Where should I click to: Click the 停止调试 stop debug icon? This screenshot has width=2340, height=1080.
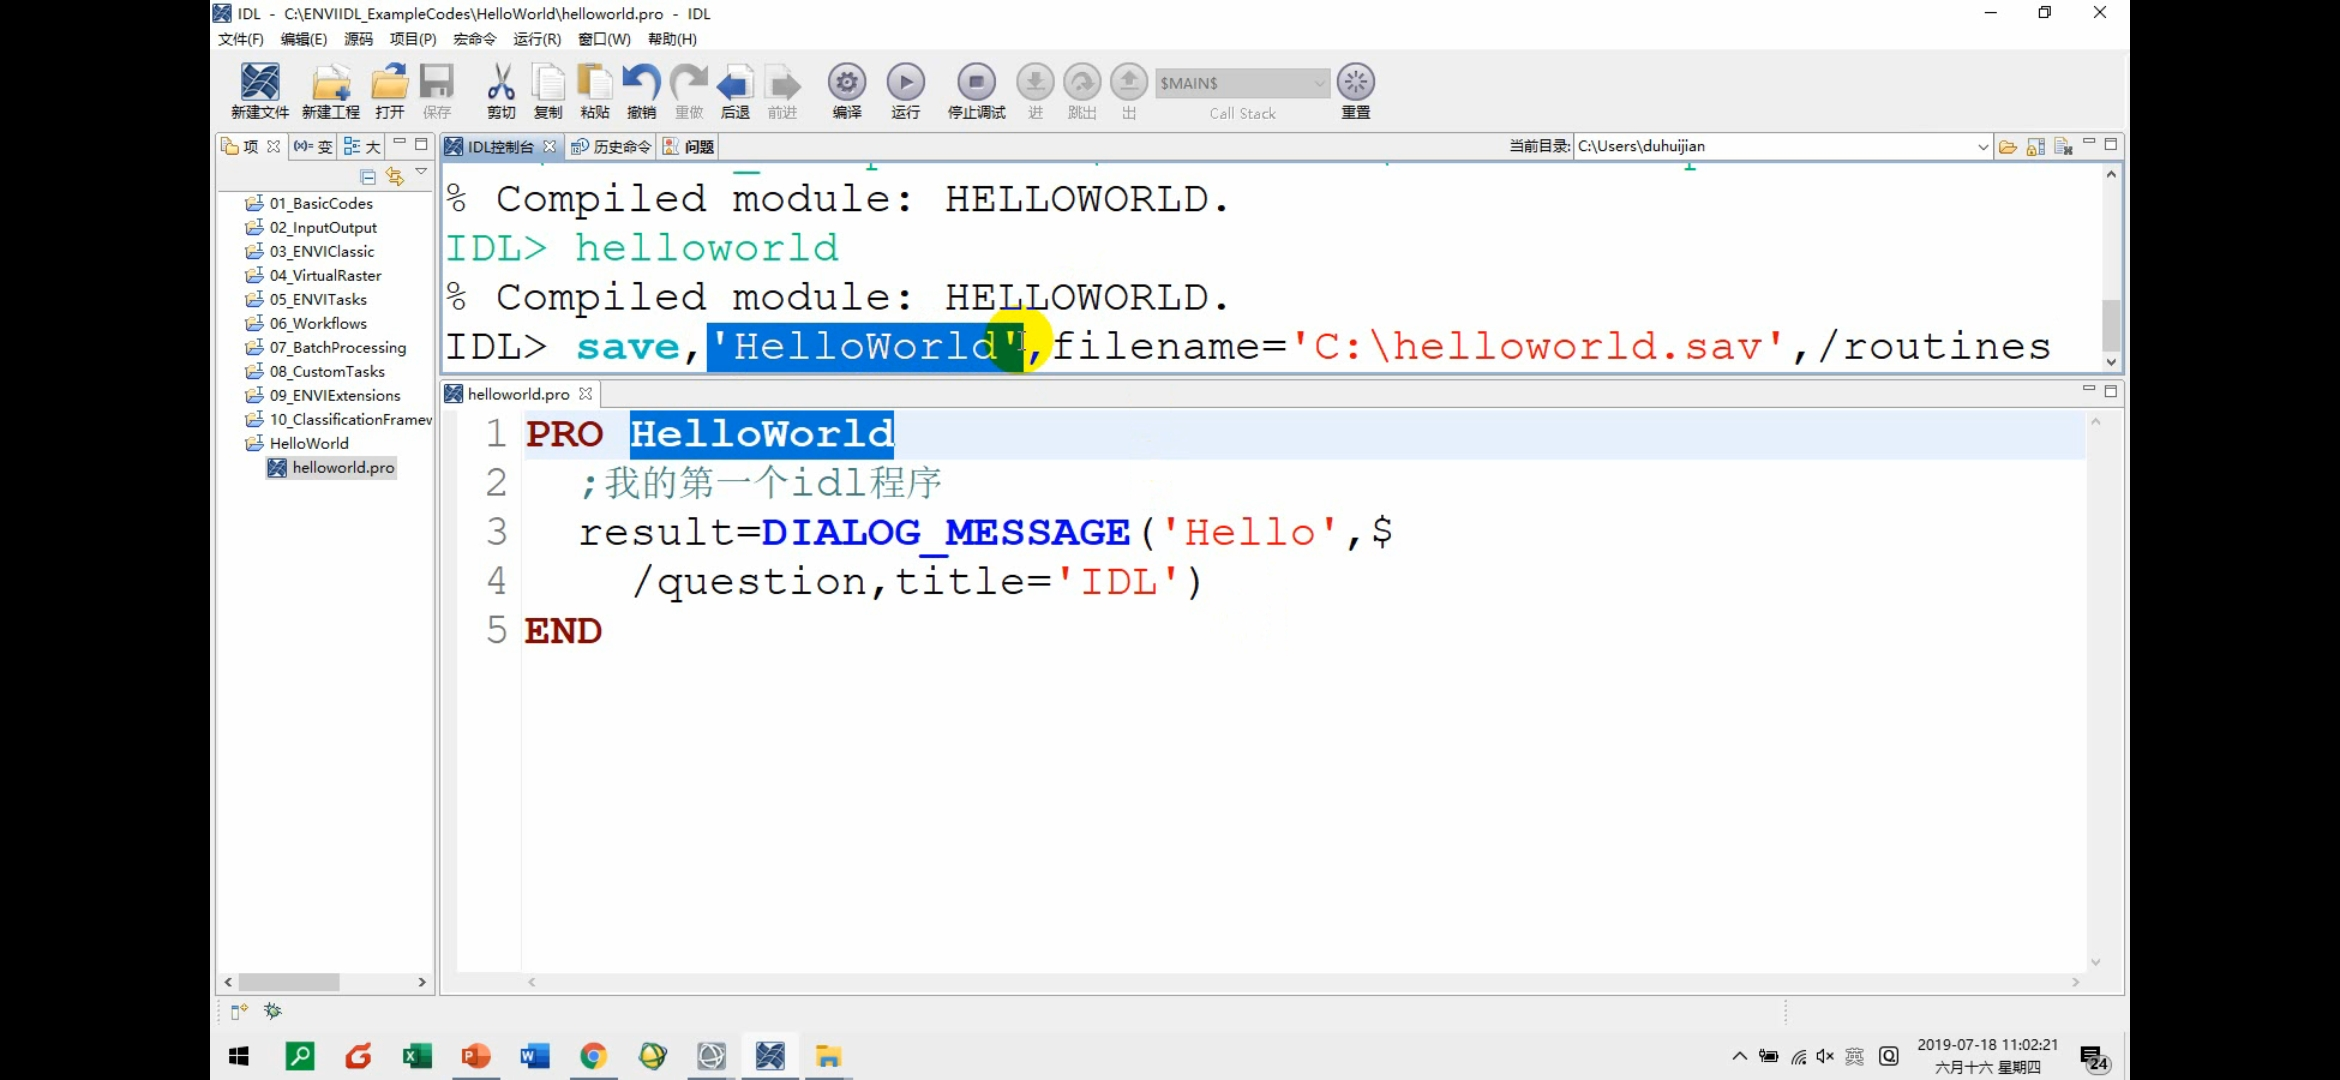pyautogui.click(x=976, y=83)
